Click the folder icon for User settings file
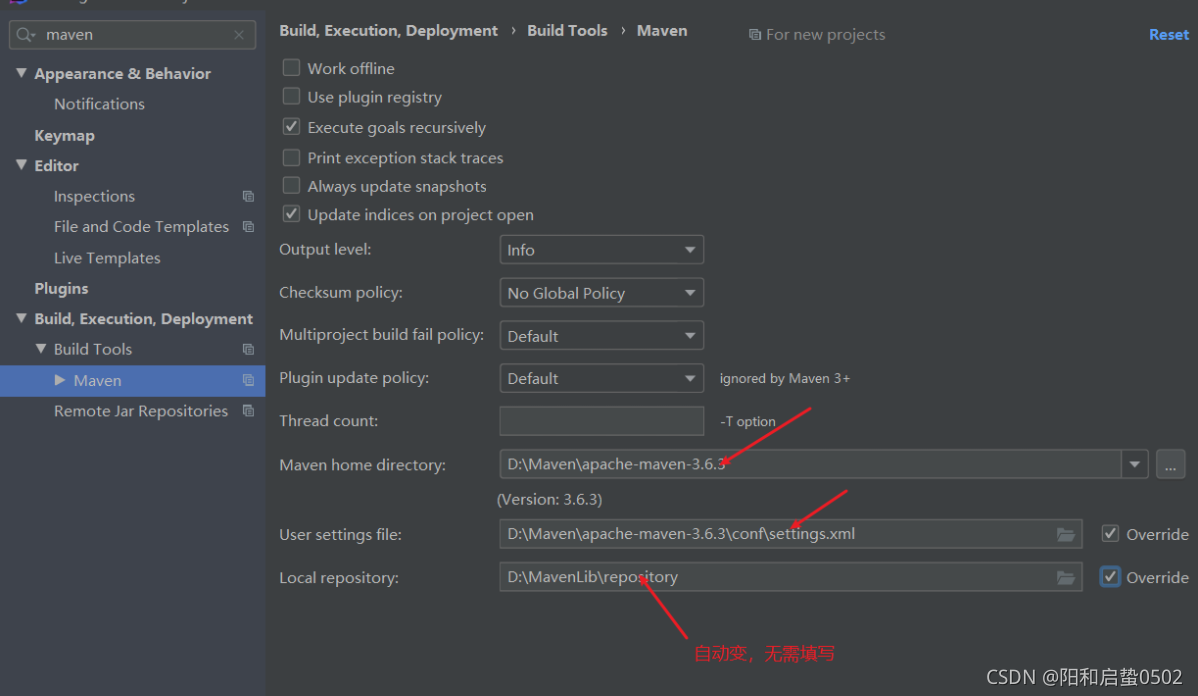This screenshot has height=696, width=1198. pyautogui.click(x=1066, y=534)
